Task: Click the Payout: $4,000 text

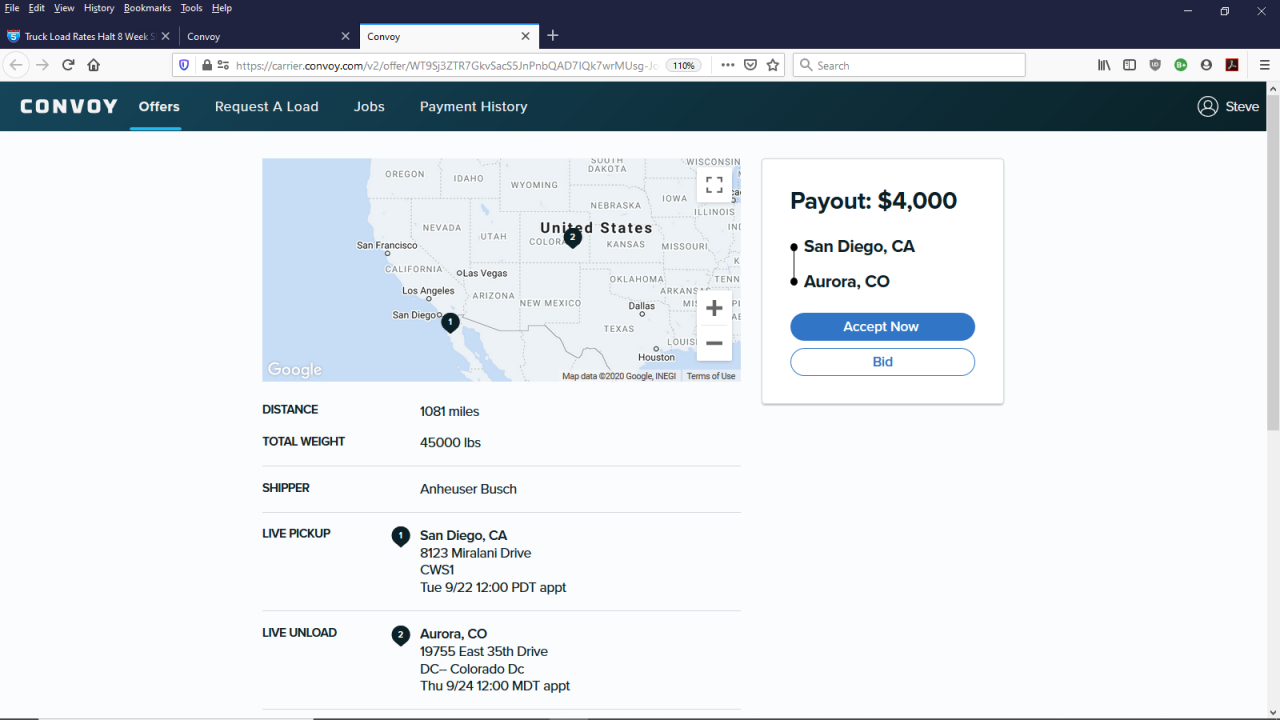Action: [874, 200]
